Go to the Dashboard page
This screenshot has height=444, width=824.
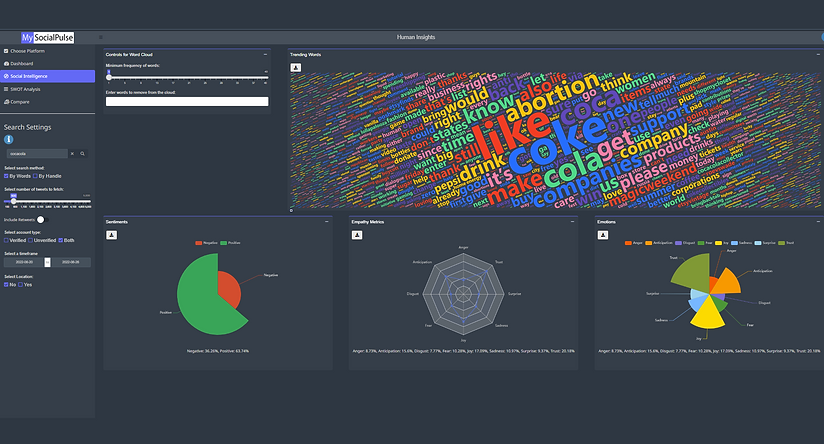[47, 64]
